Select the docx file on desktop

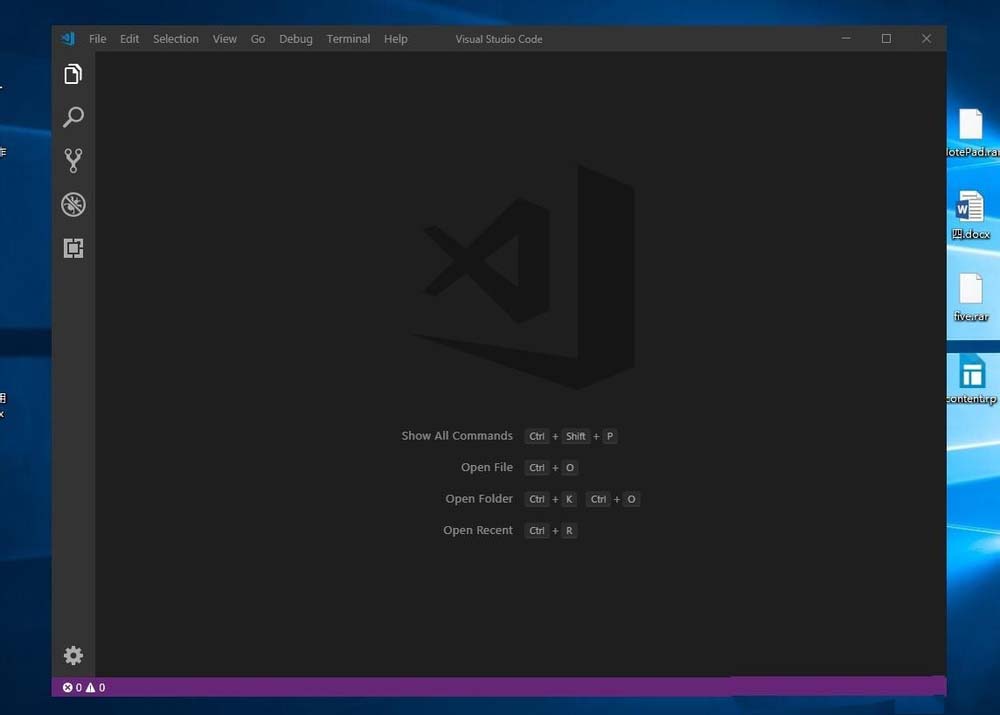click(971, 216)
